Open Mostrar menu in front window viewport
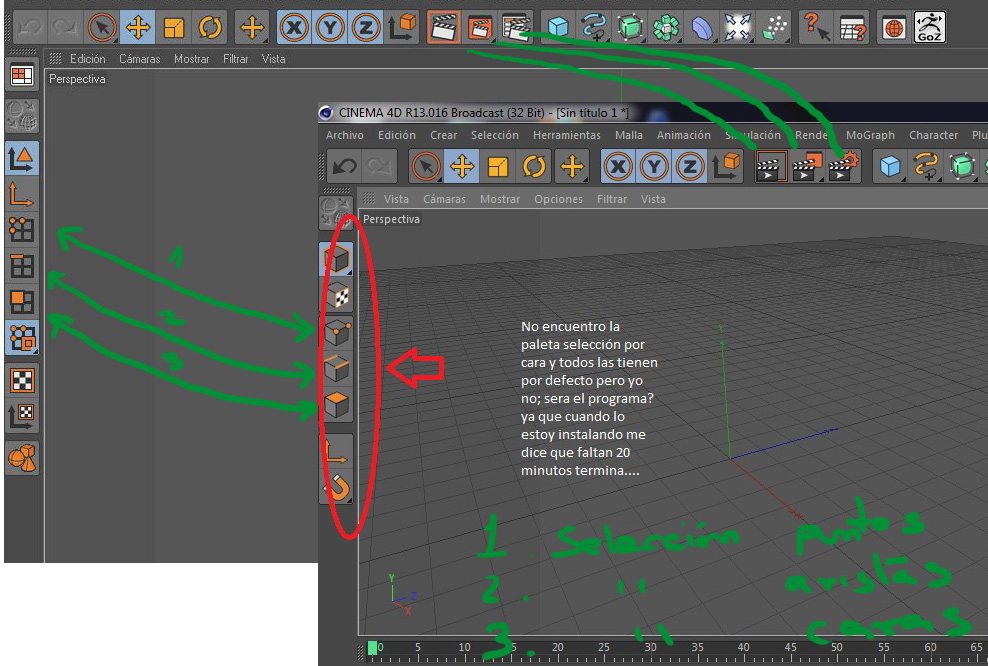Image resolution: width=988 pixels, height=666 pixels. pyautogui.click(x=500, y=199)
